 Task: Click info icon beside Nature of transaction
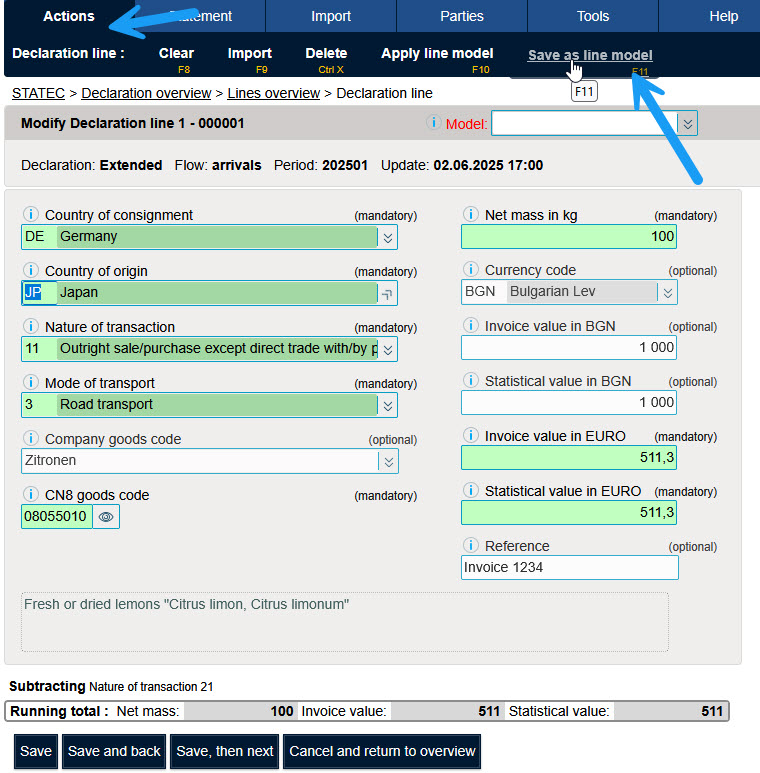(x=30, y=327)
